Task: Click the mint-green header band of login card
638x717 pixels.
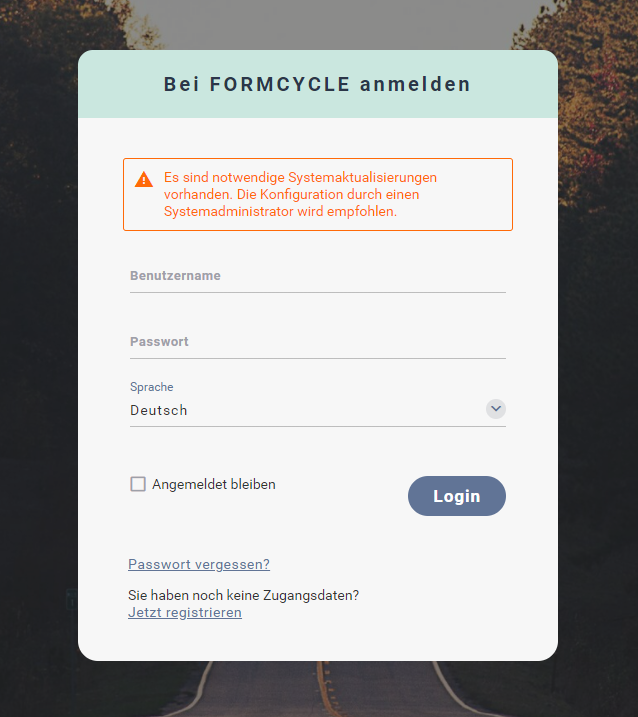Action: tap(318, 84)
